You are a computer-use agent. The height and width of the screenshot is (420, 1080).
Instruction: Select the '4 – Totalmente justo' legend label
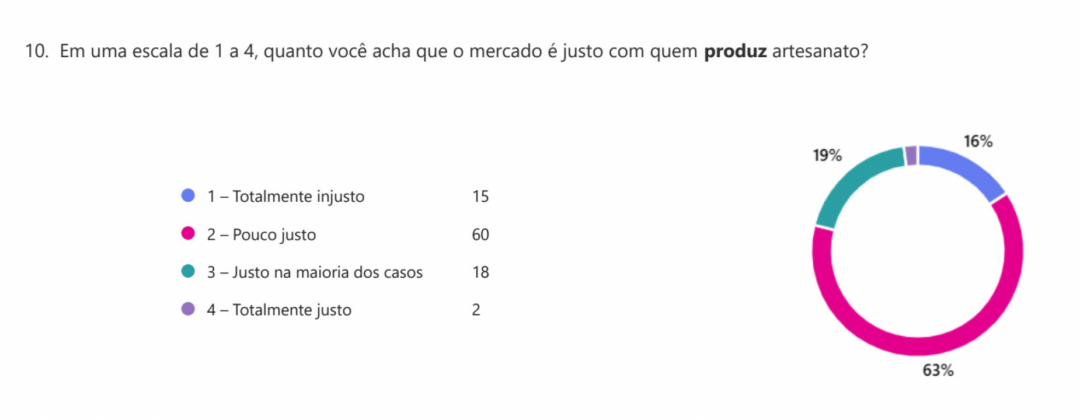[279, 310]
